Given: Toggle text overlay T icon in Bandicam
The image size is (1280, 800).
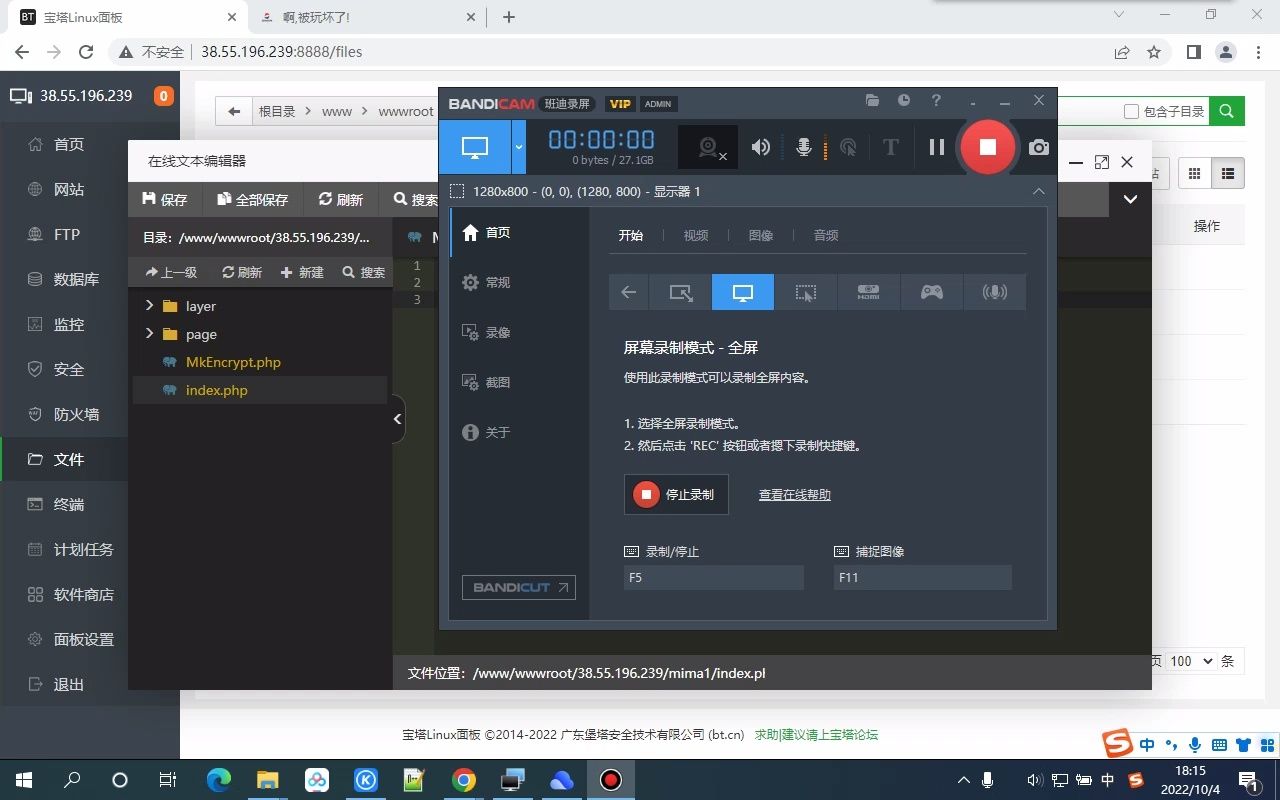Looking at the screenshot, I should tap(890, 147).
